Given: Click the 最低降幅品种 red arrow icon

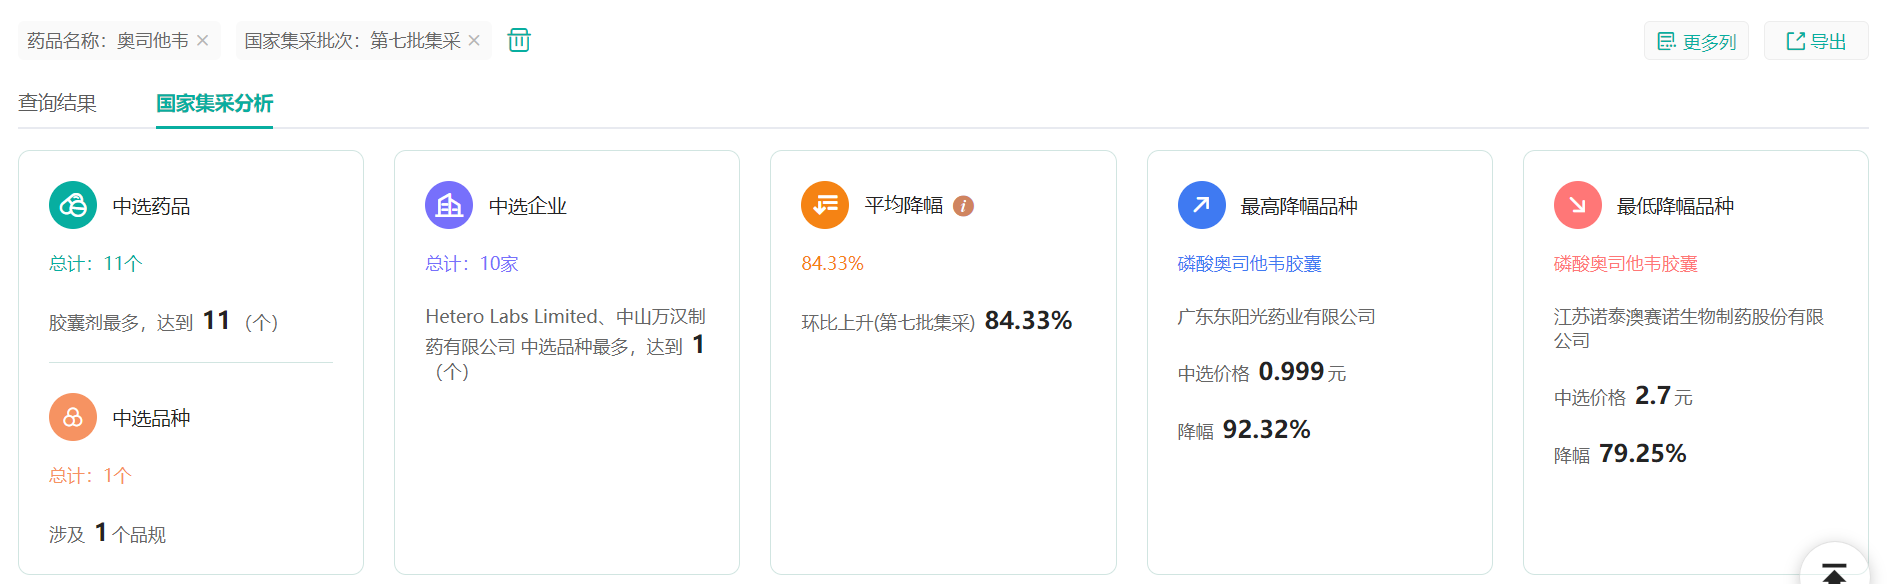Looking at the screenshot, I should pyautogui.click(x=1578, y=206).
